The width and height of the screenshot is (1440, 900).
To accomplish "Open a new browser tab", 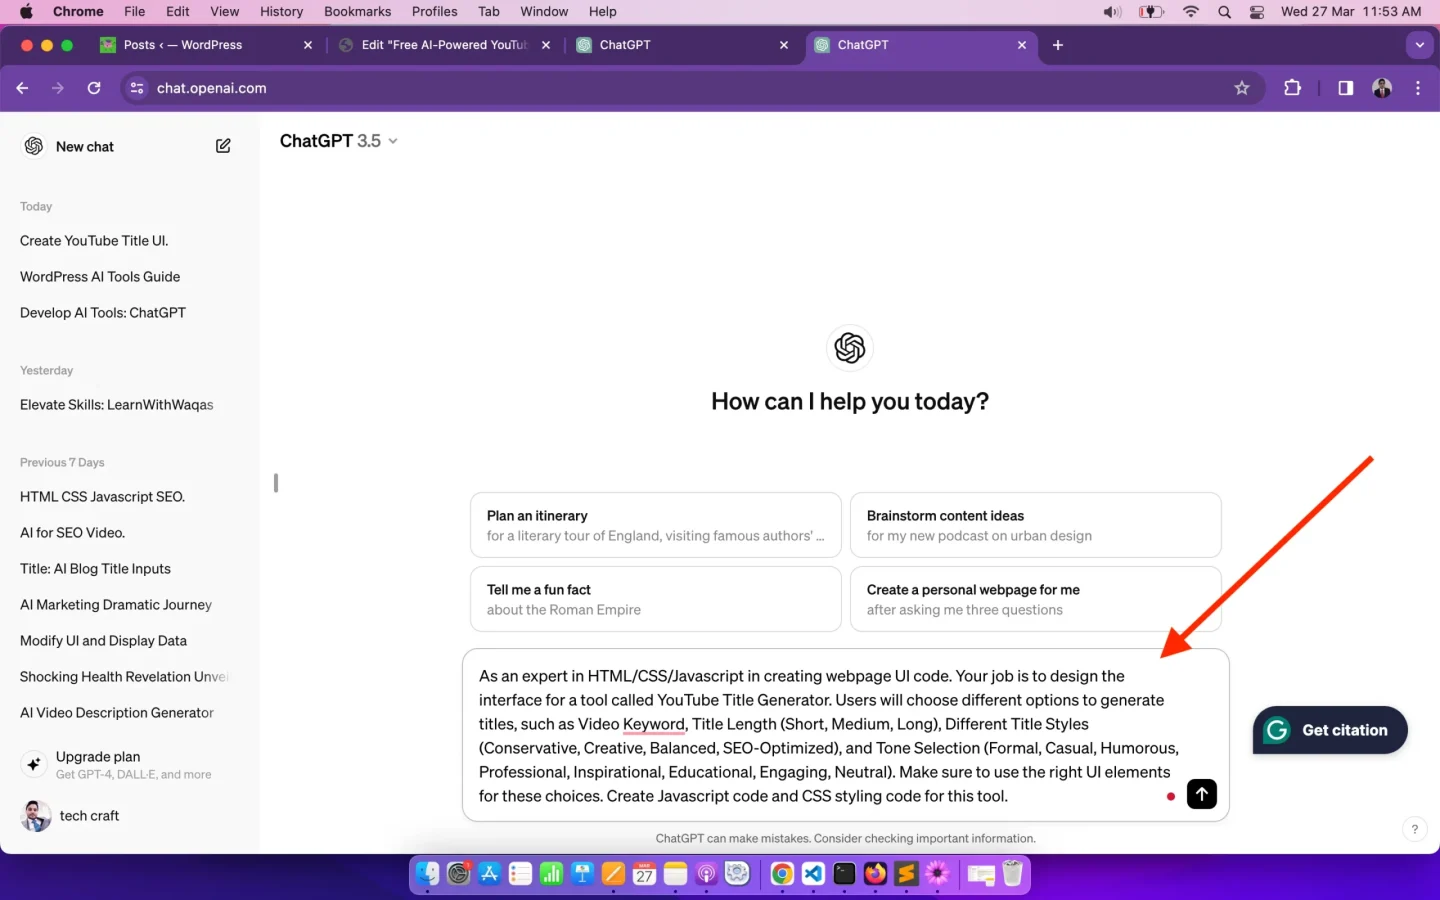I will [1058, 45].
